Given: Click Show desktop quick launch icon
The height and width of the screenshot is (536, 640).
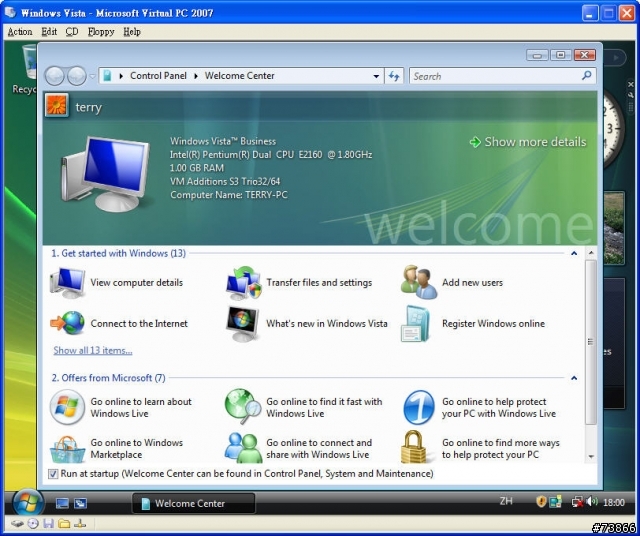Looking at the screenshot, I should [x=62, y=503].
